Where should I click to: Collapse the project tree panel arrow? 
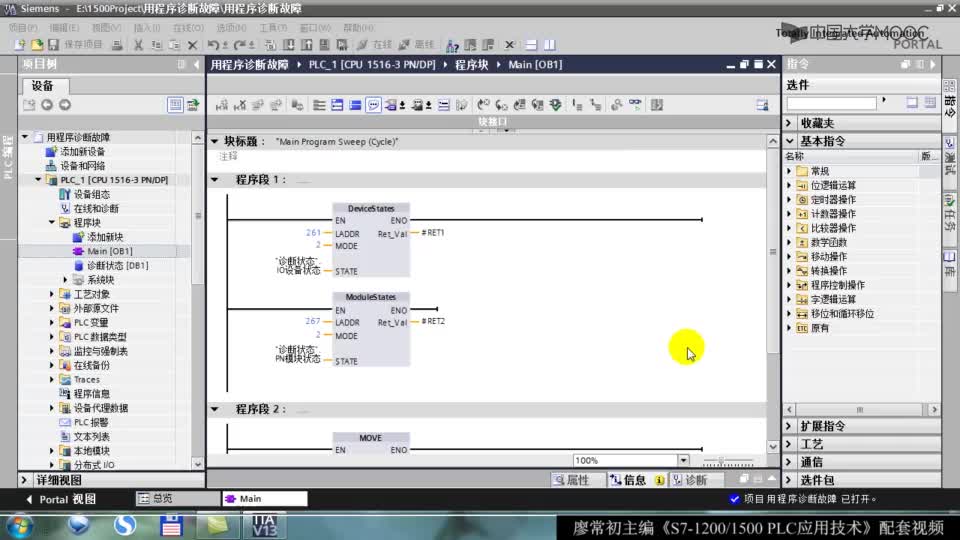(196, 64)
